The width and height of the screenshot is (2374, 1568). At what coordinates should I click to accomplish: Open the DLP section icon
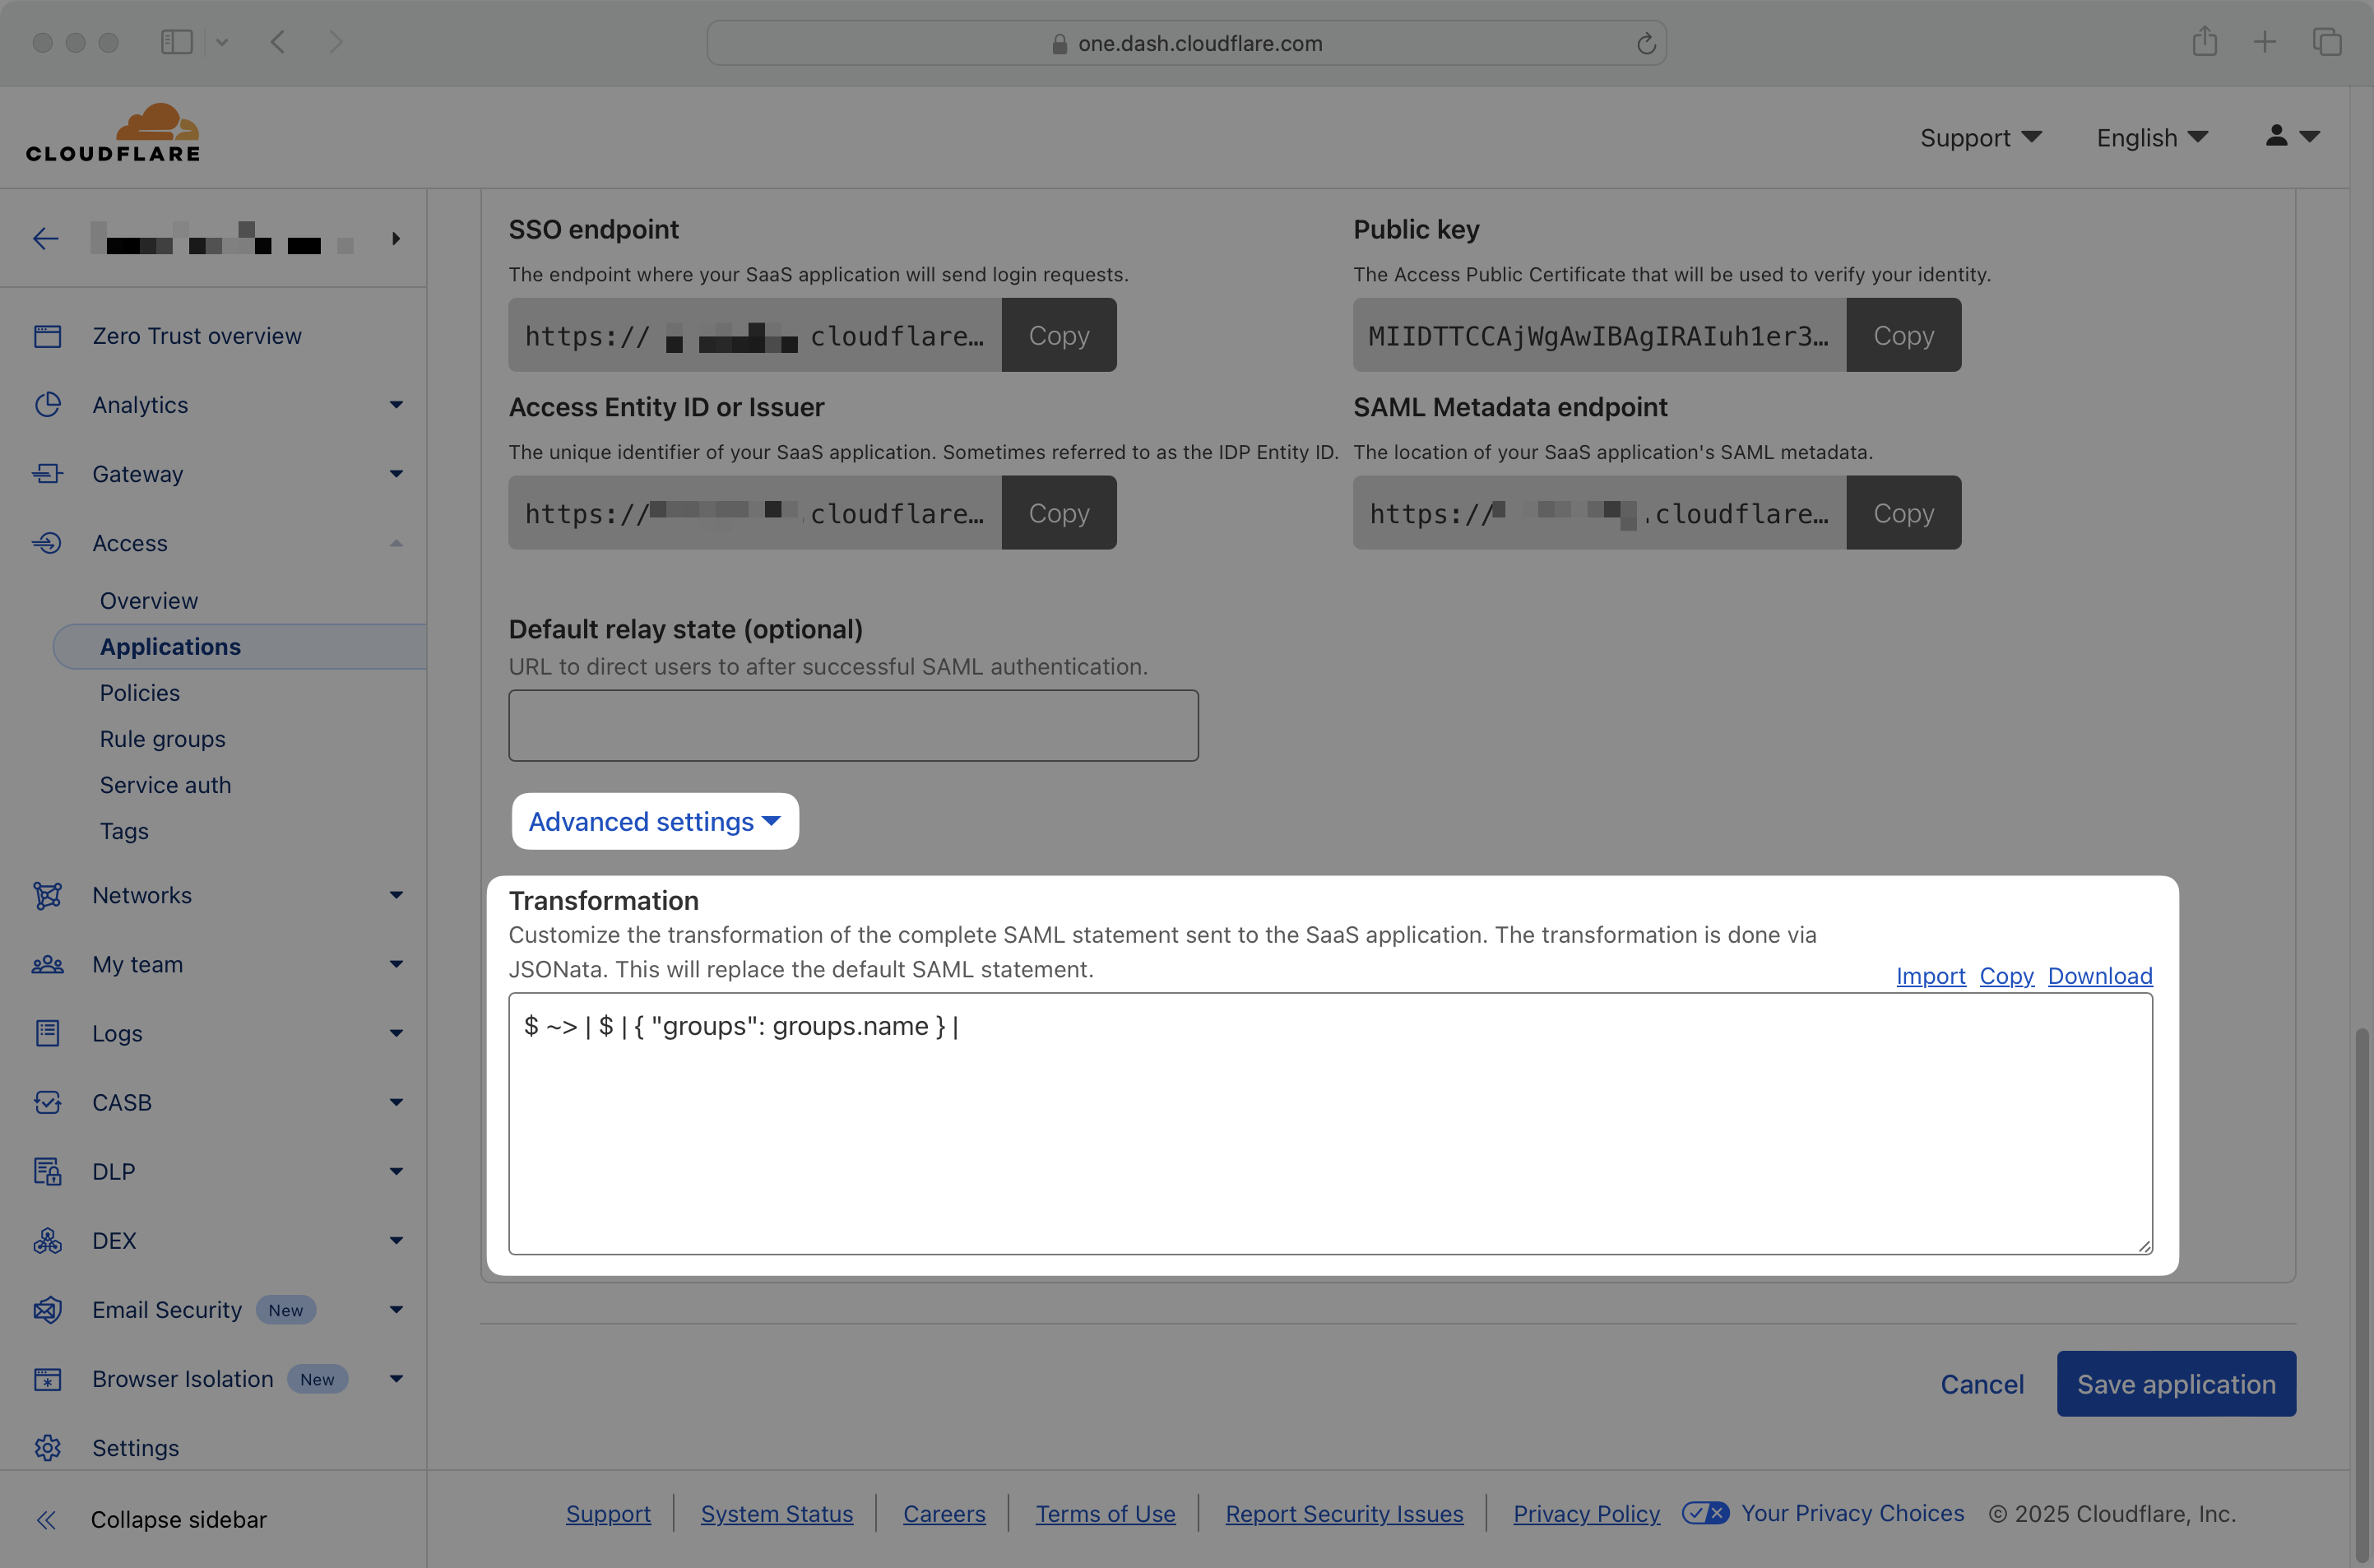click(x=48, y=1171)
